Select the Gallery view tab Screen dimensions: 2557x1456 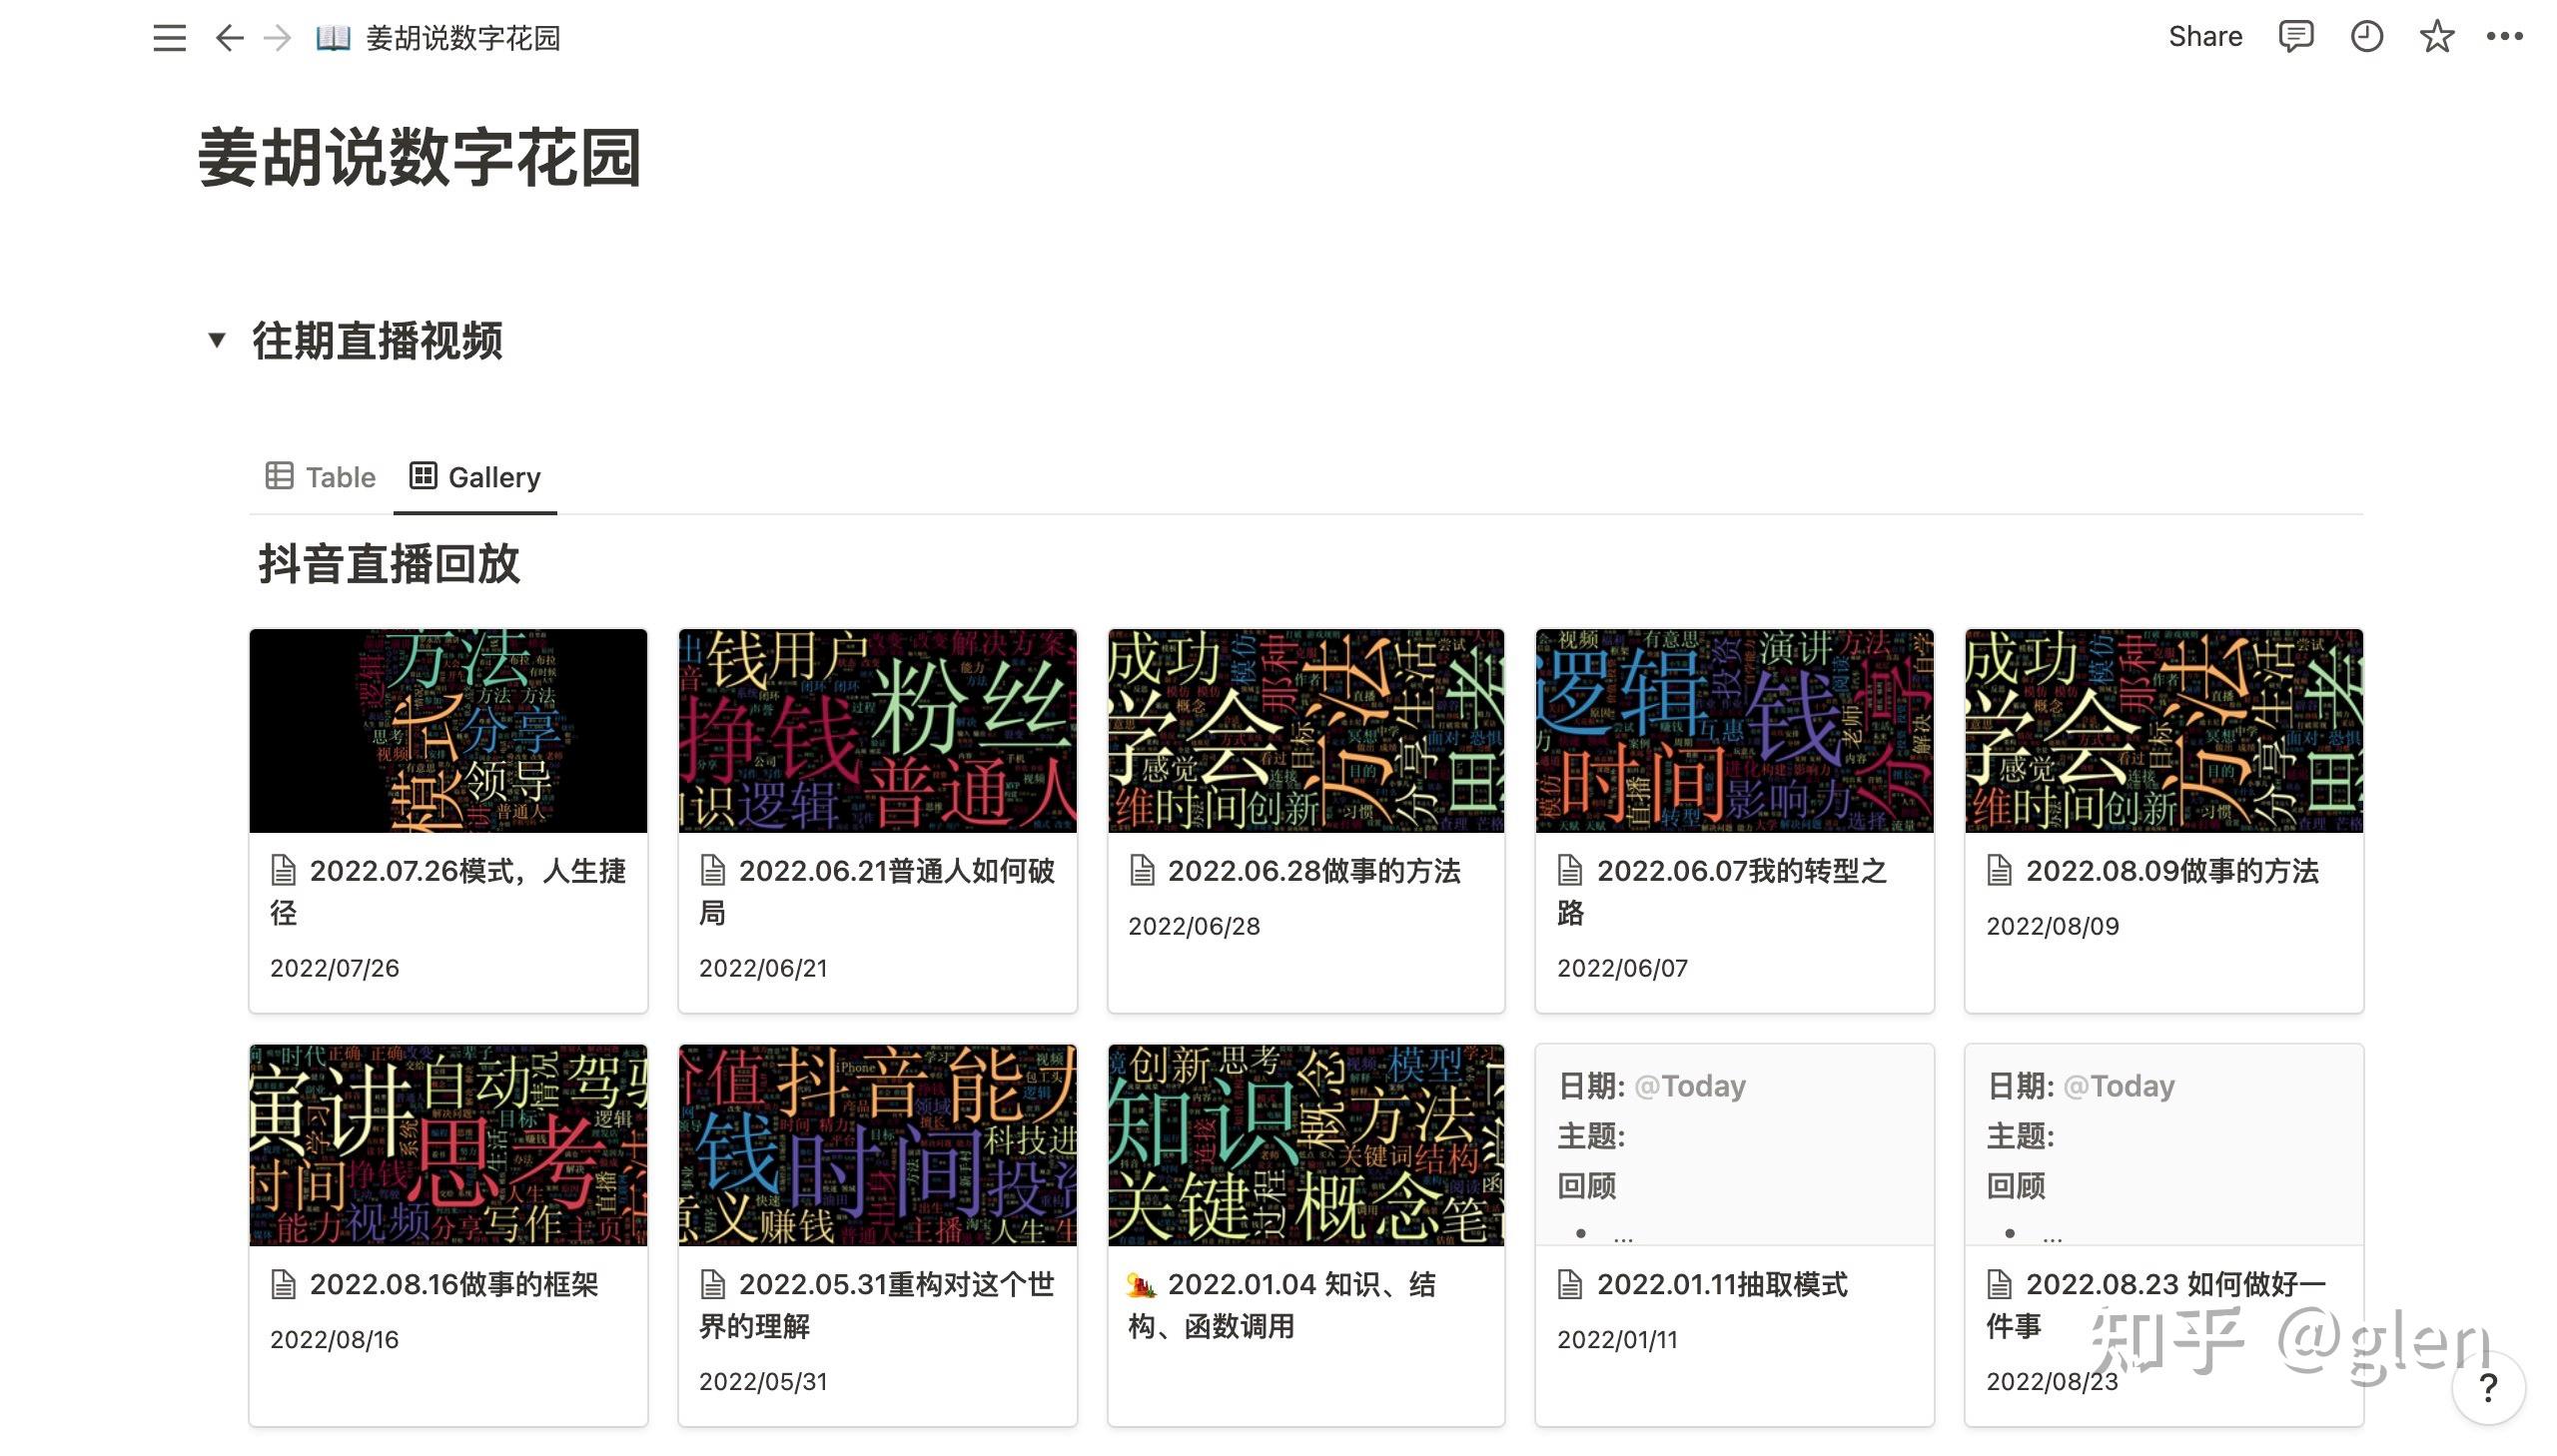click(x=475, y=477)
